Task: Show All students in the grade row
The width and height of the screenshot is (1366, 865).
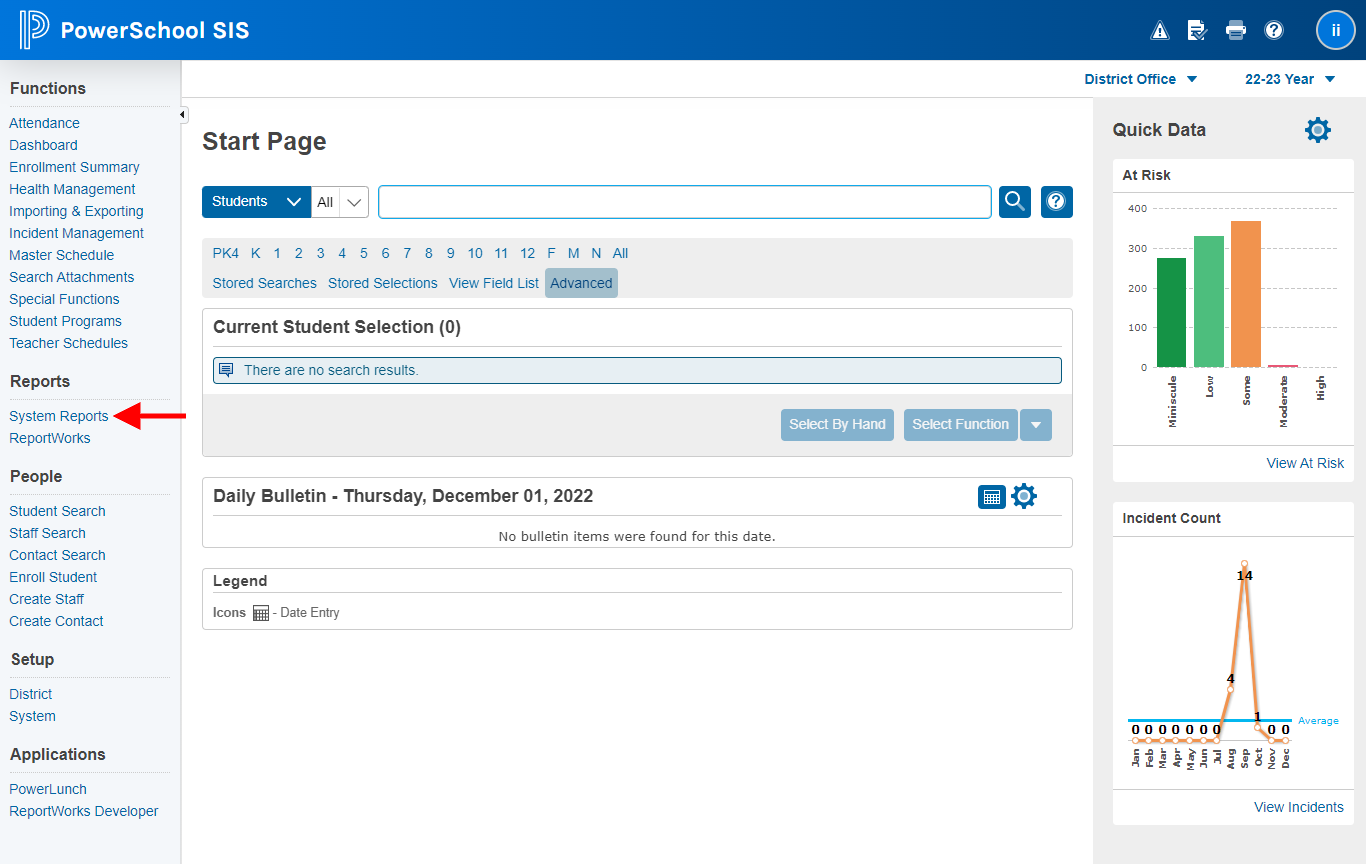Action: point(621,253)
